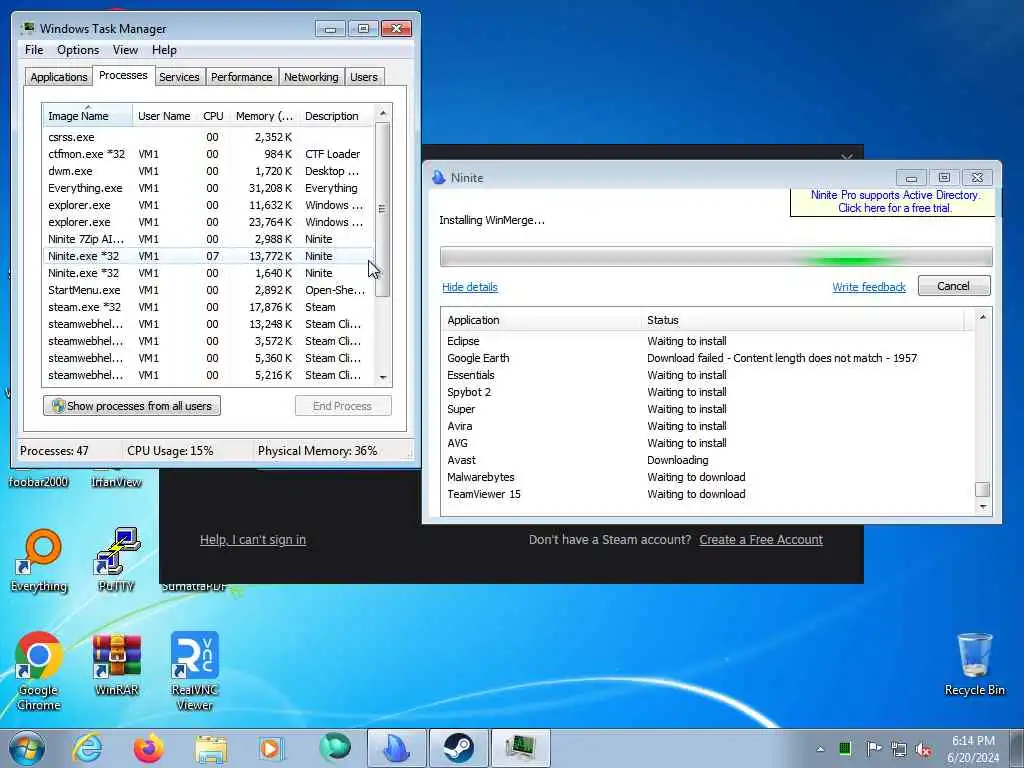Open the View menu in Task Manager
The image size is (1024, 768).
pos(125,50)
